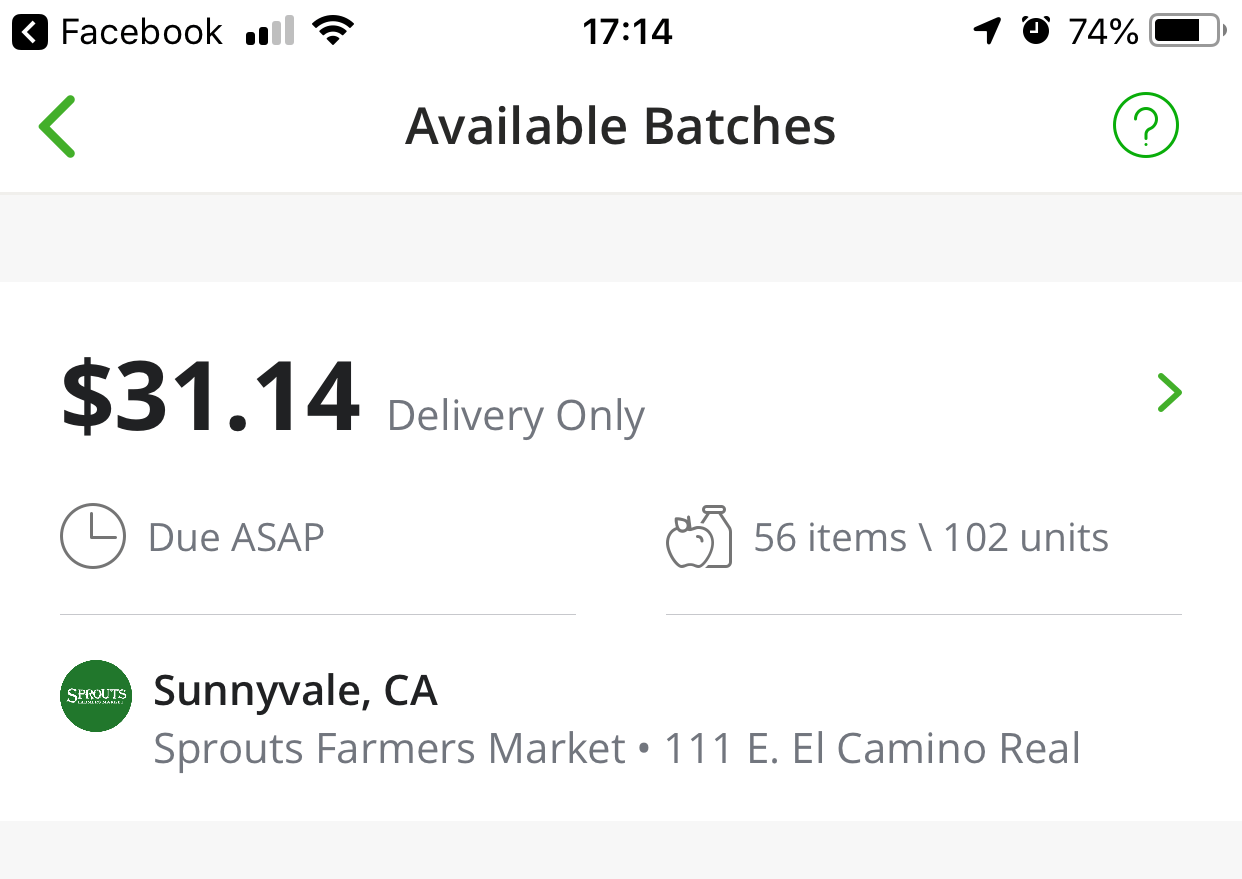Select the Sunnyvale, CA store name

click(295, 691)
